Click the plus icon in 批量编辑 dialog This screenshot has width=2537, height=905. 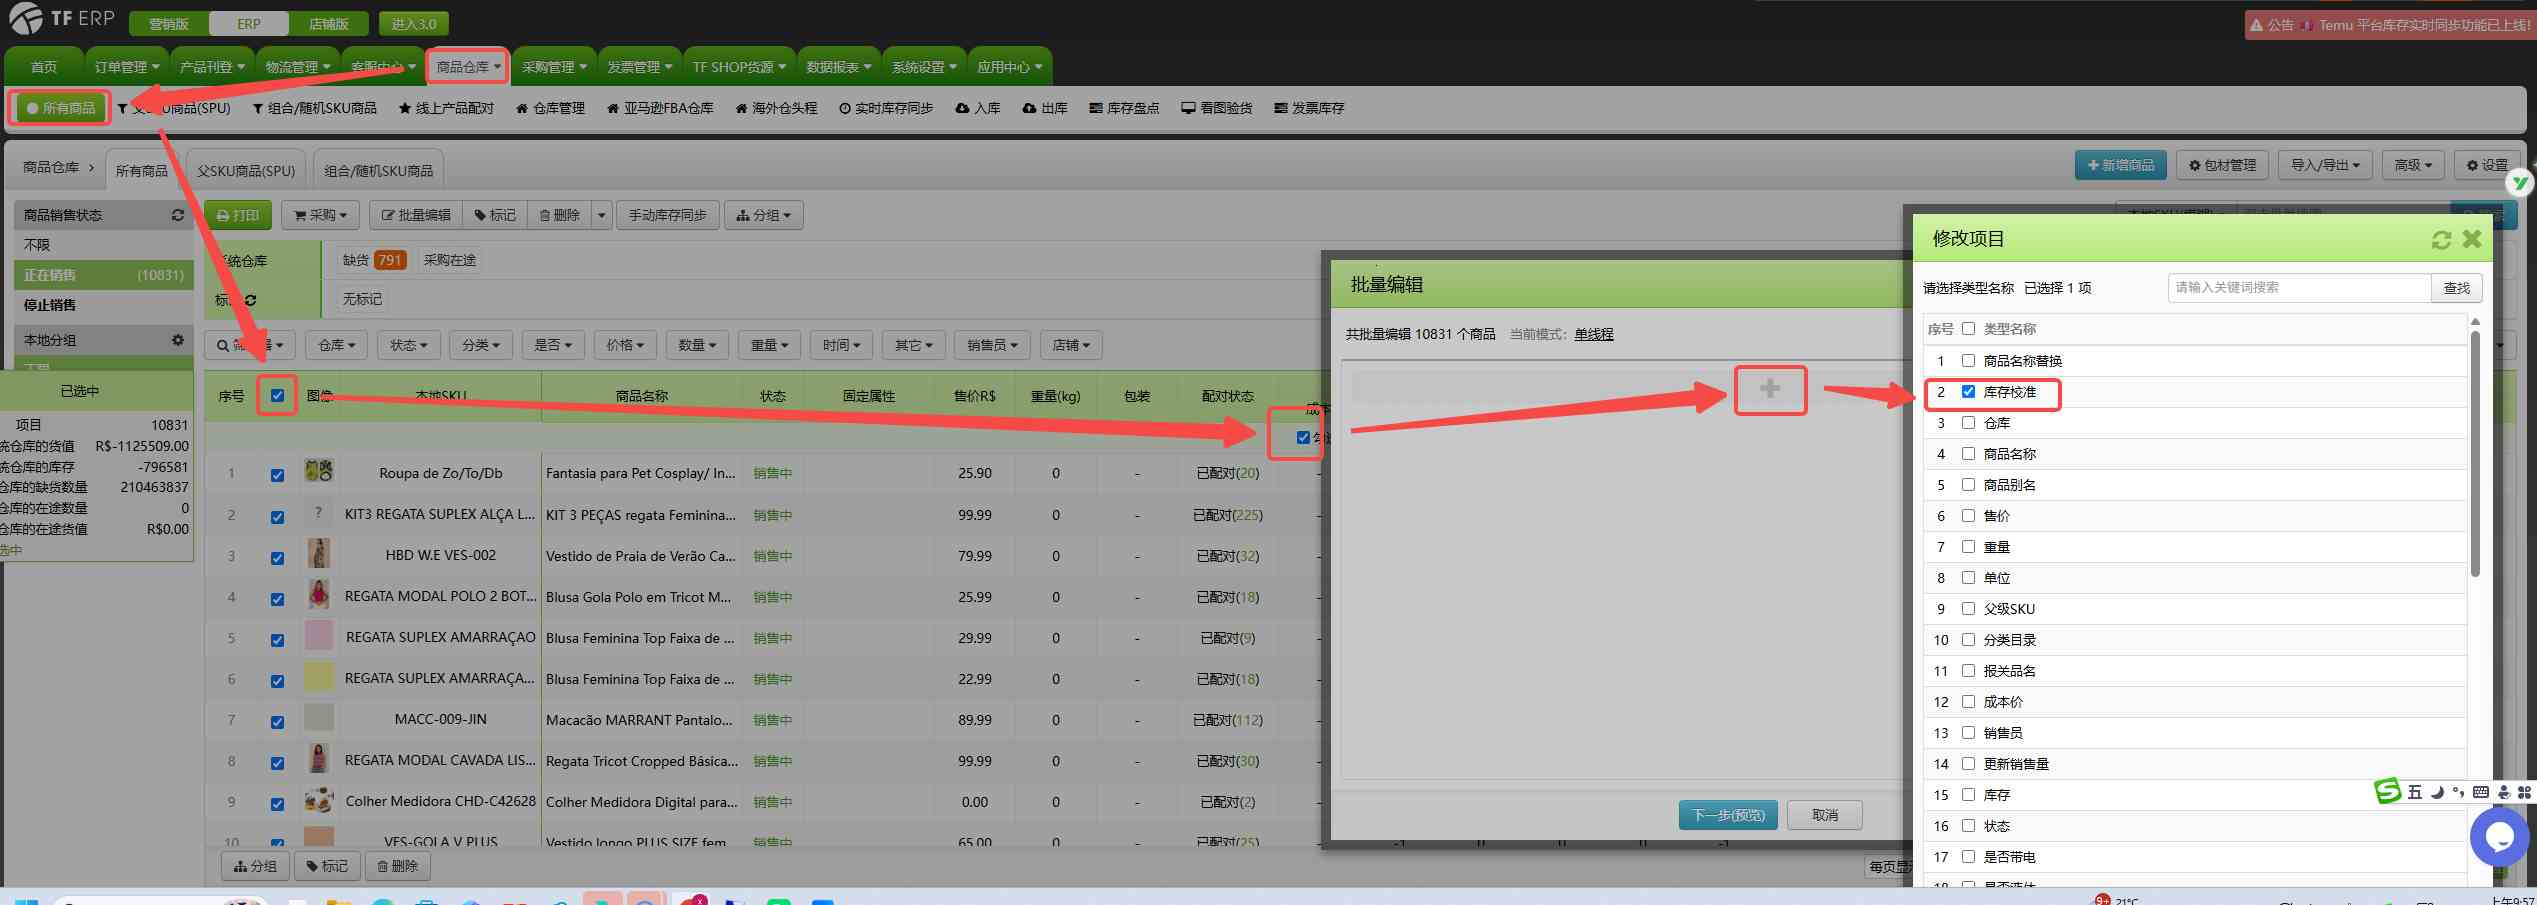(1770, 390)
